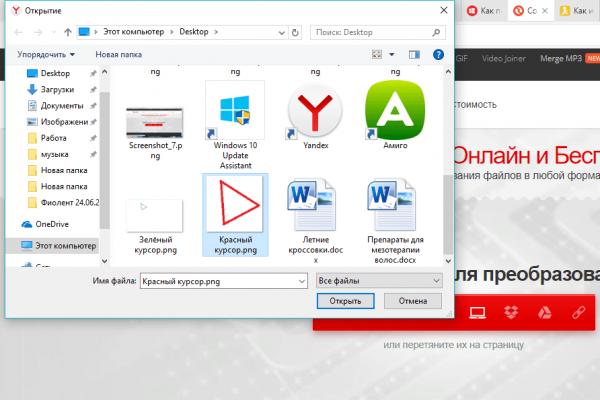Select Документы in the navigation pane
The height and width of the screenshot is (400, 600).
click(x=62, y=106)
